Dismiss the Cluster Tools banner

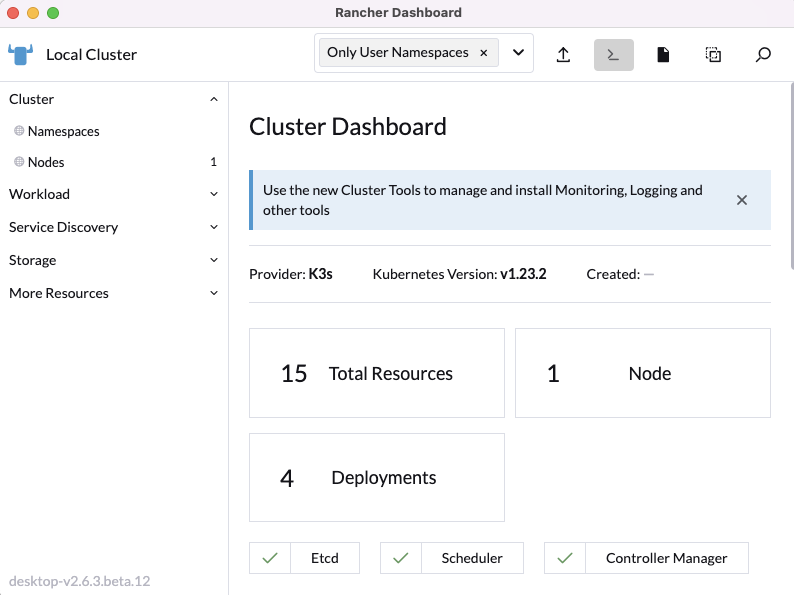[741, 200]
